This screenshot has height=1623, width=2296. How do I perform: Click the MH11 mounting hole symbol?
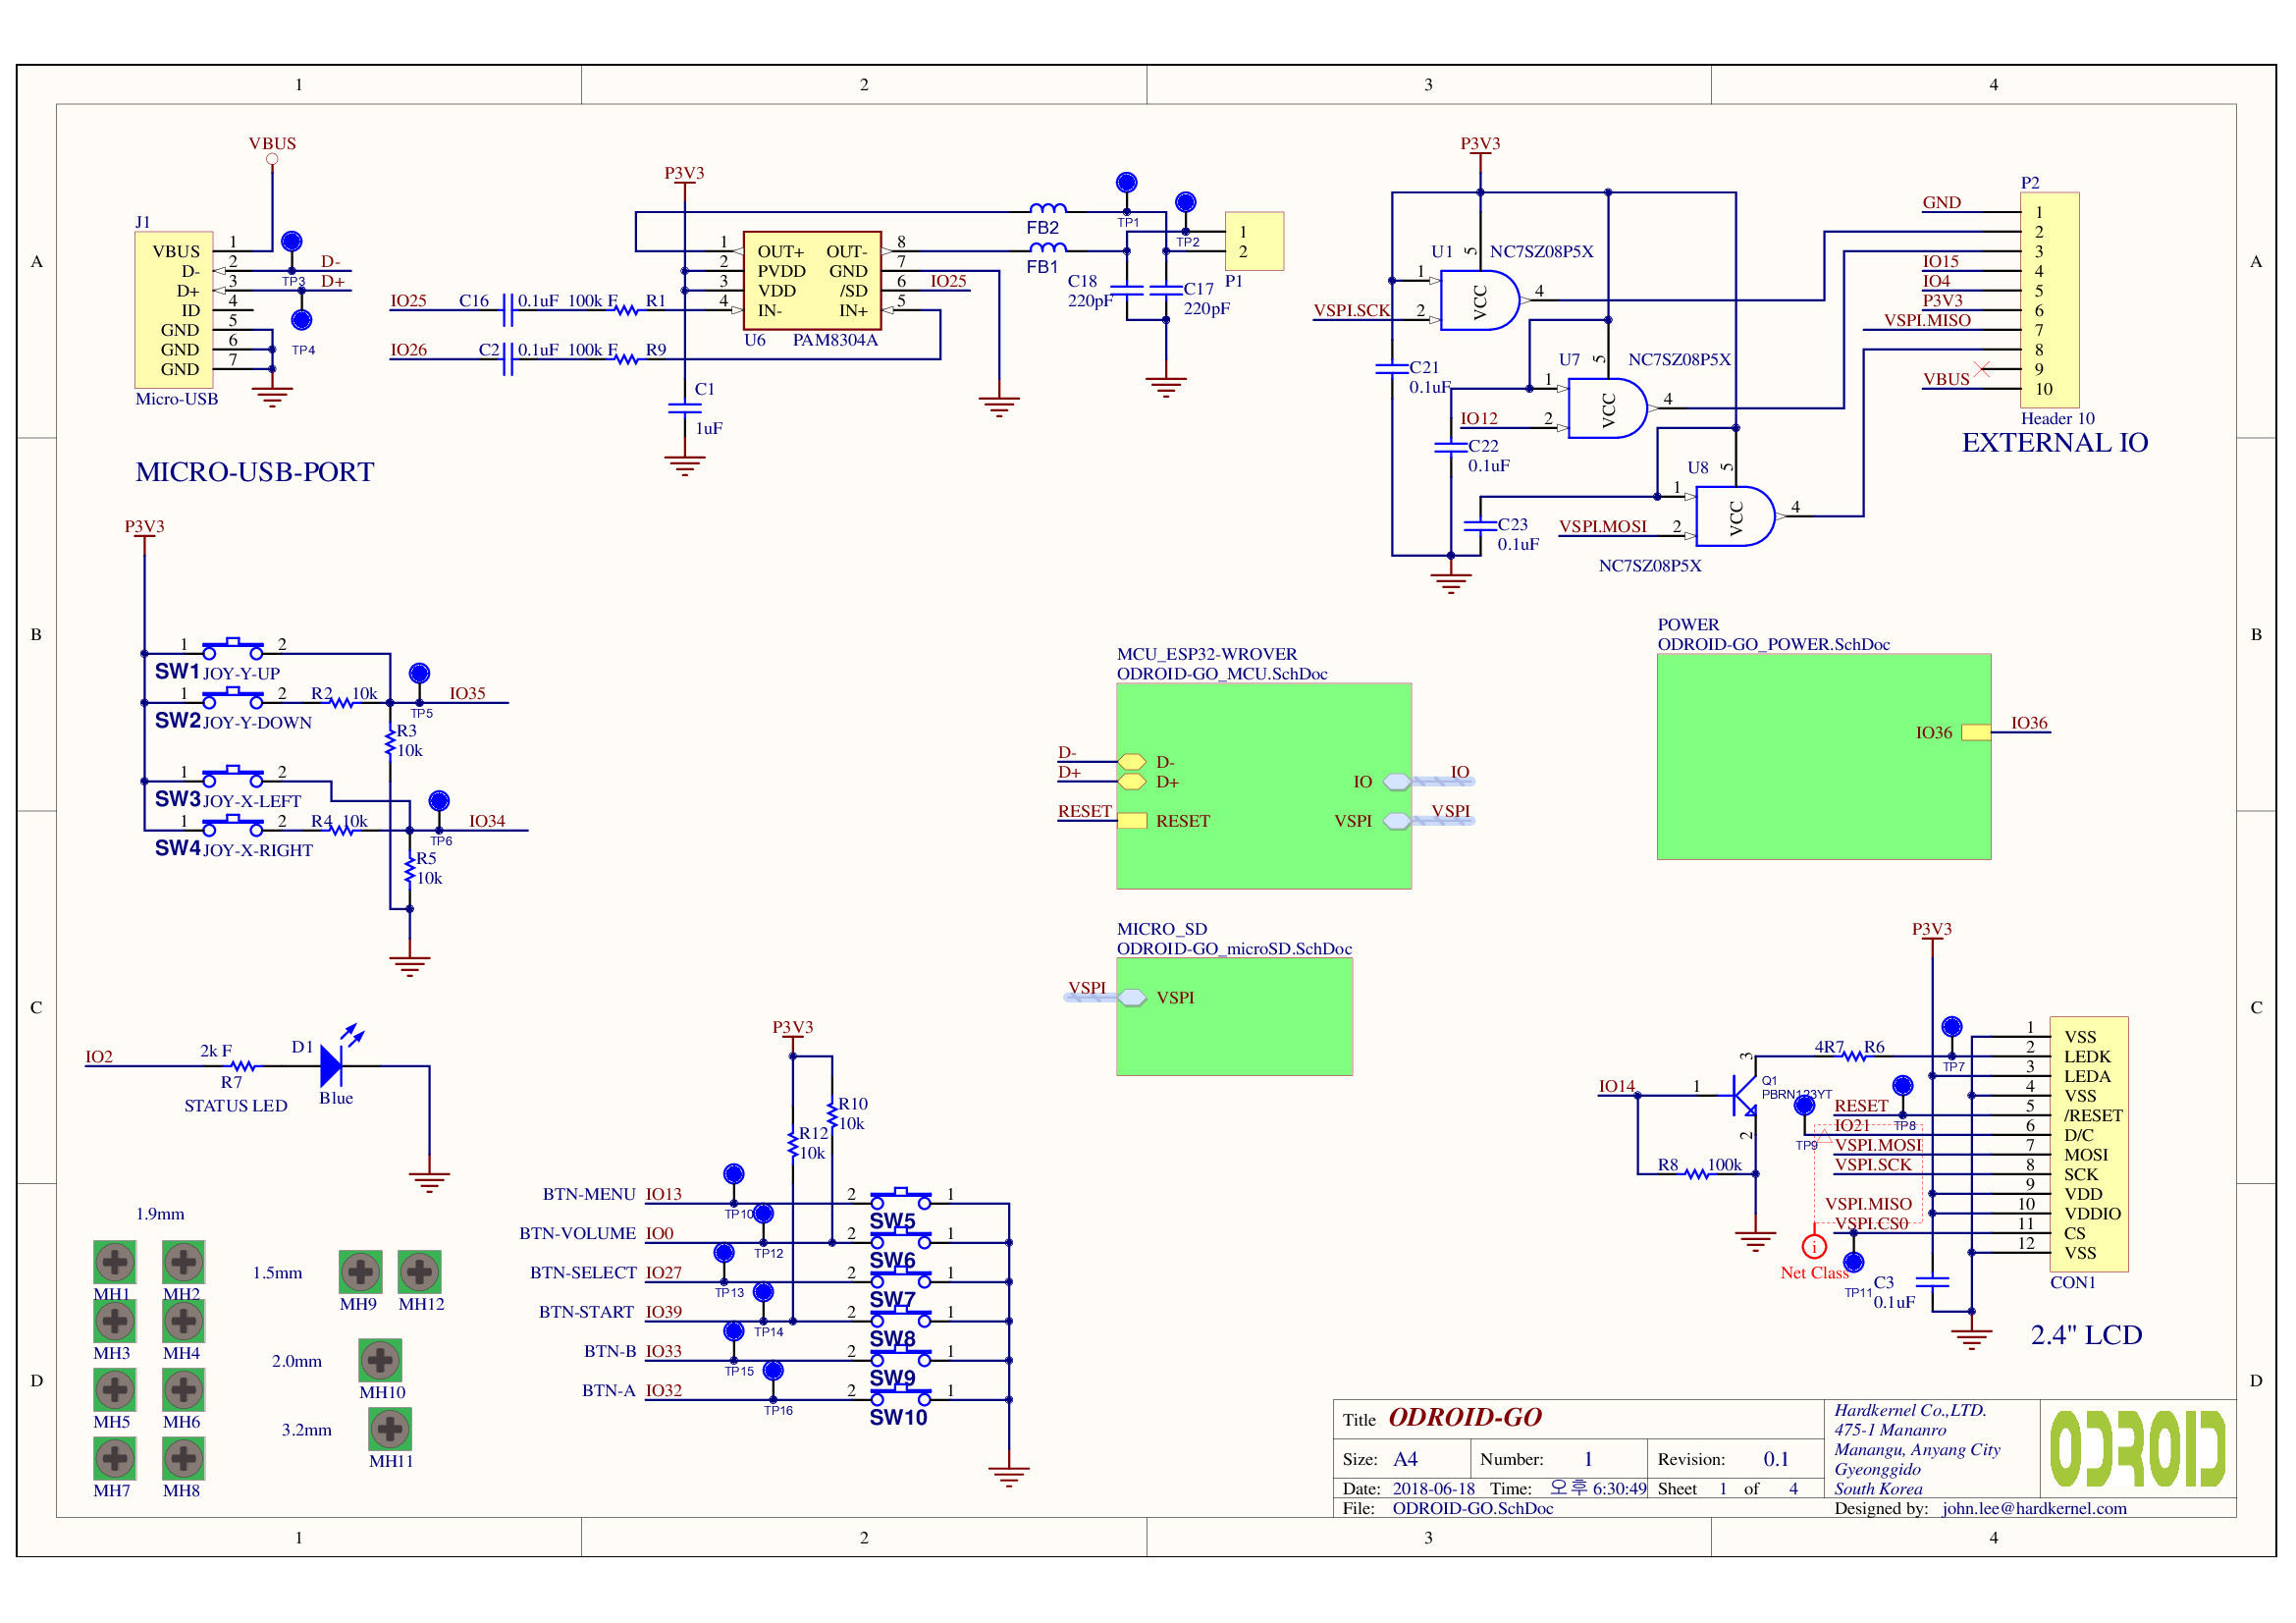tap(390, 1429)
